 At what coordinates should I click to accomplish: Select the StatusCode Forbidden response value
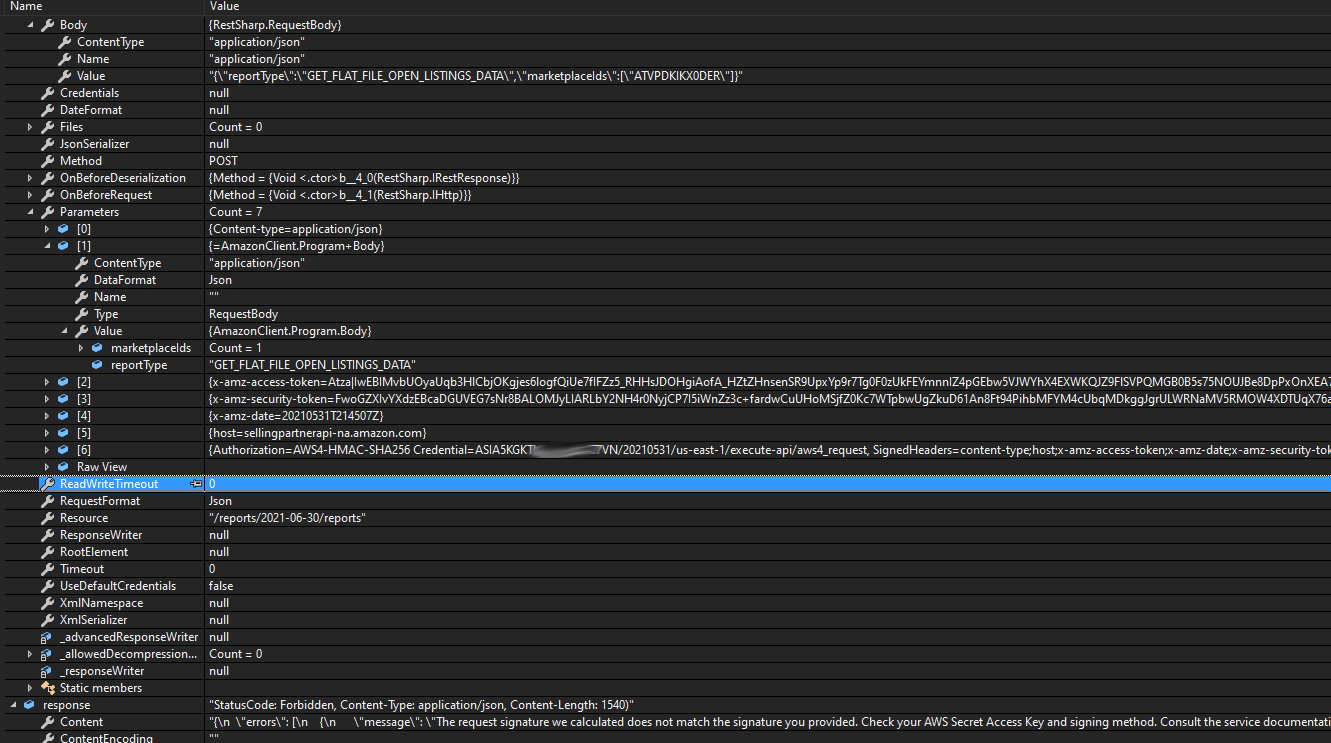pos(421,705)
